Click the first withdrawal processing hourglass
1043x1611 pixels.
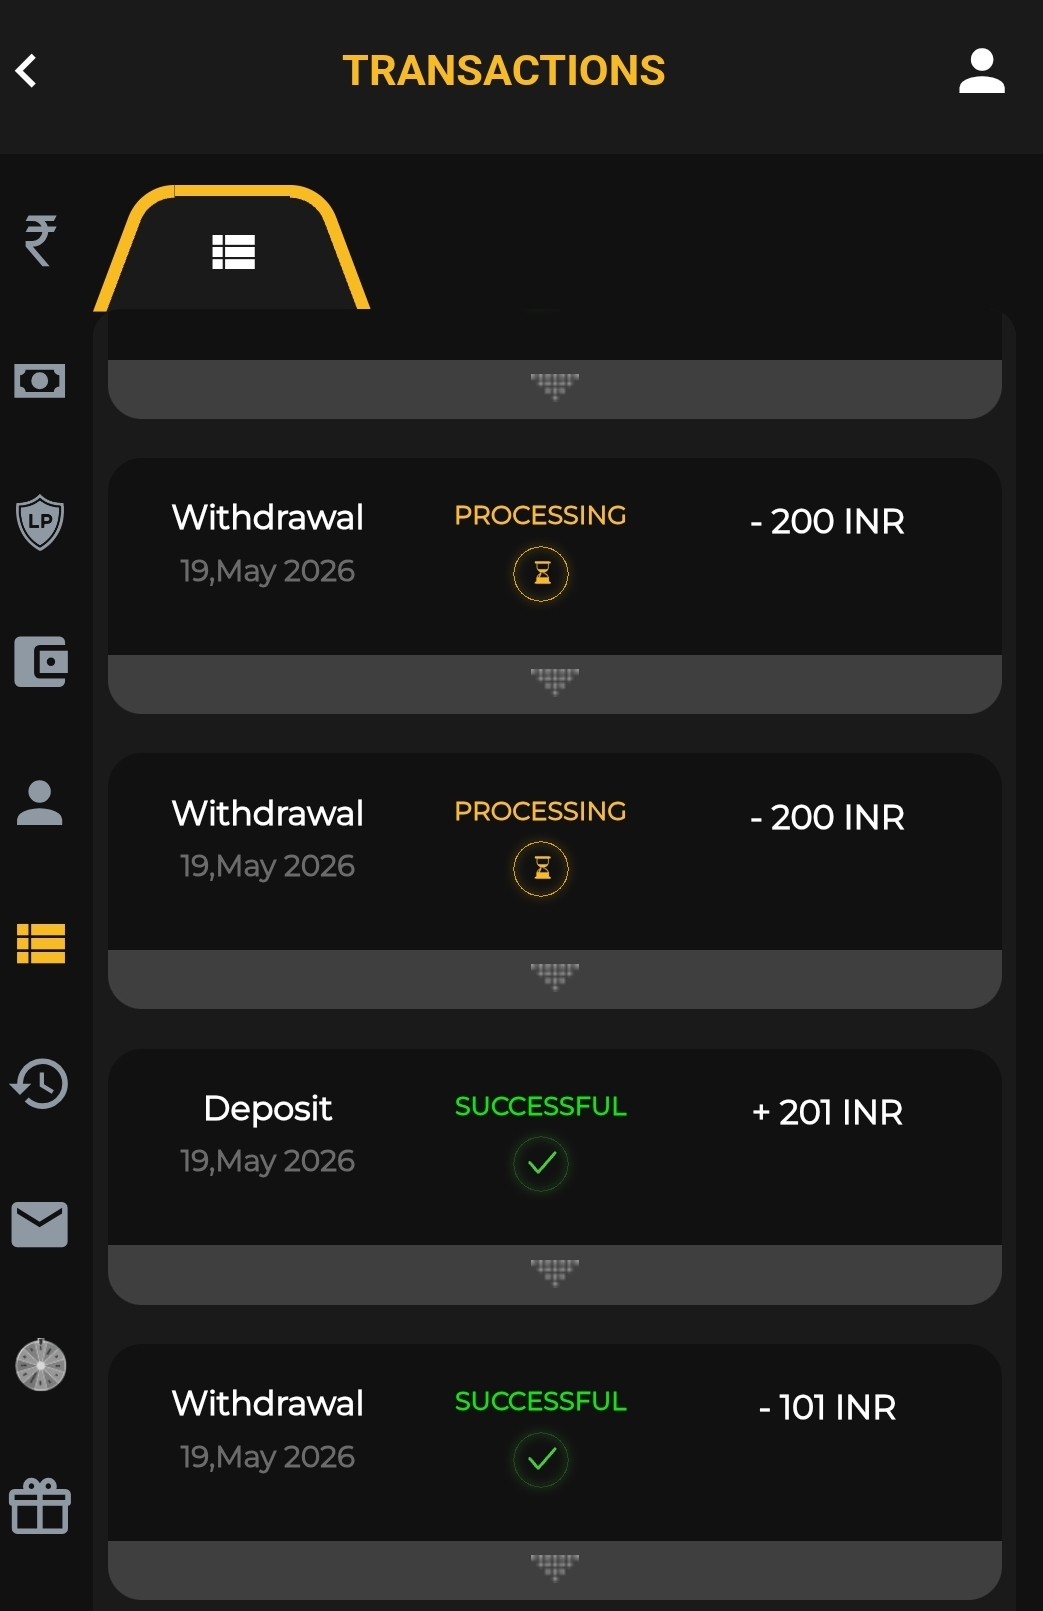point(541,574)
